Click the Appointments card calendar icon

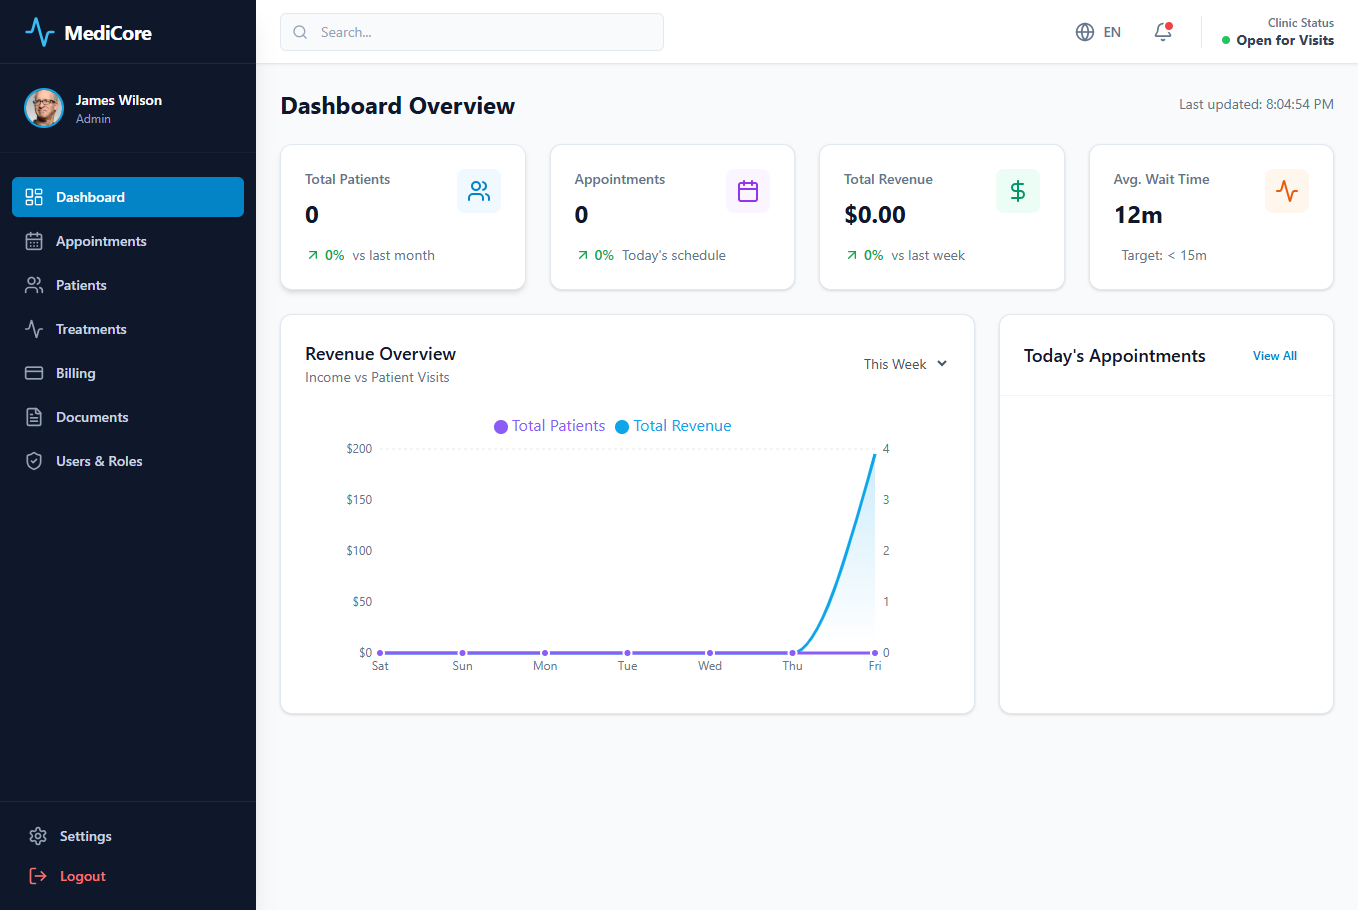point(748,191)
